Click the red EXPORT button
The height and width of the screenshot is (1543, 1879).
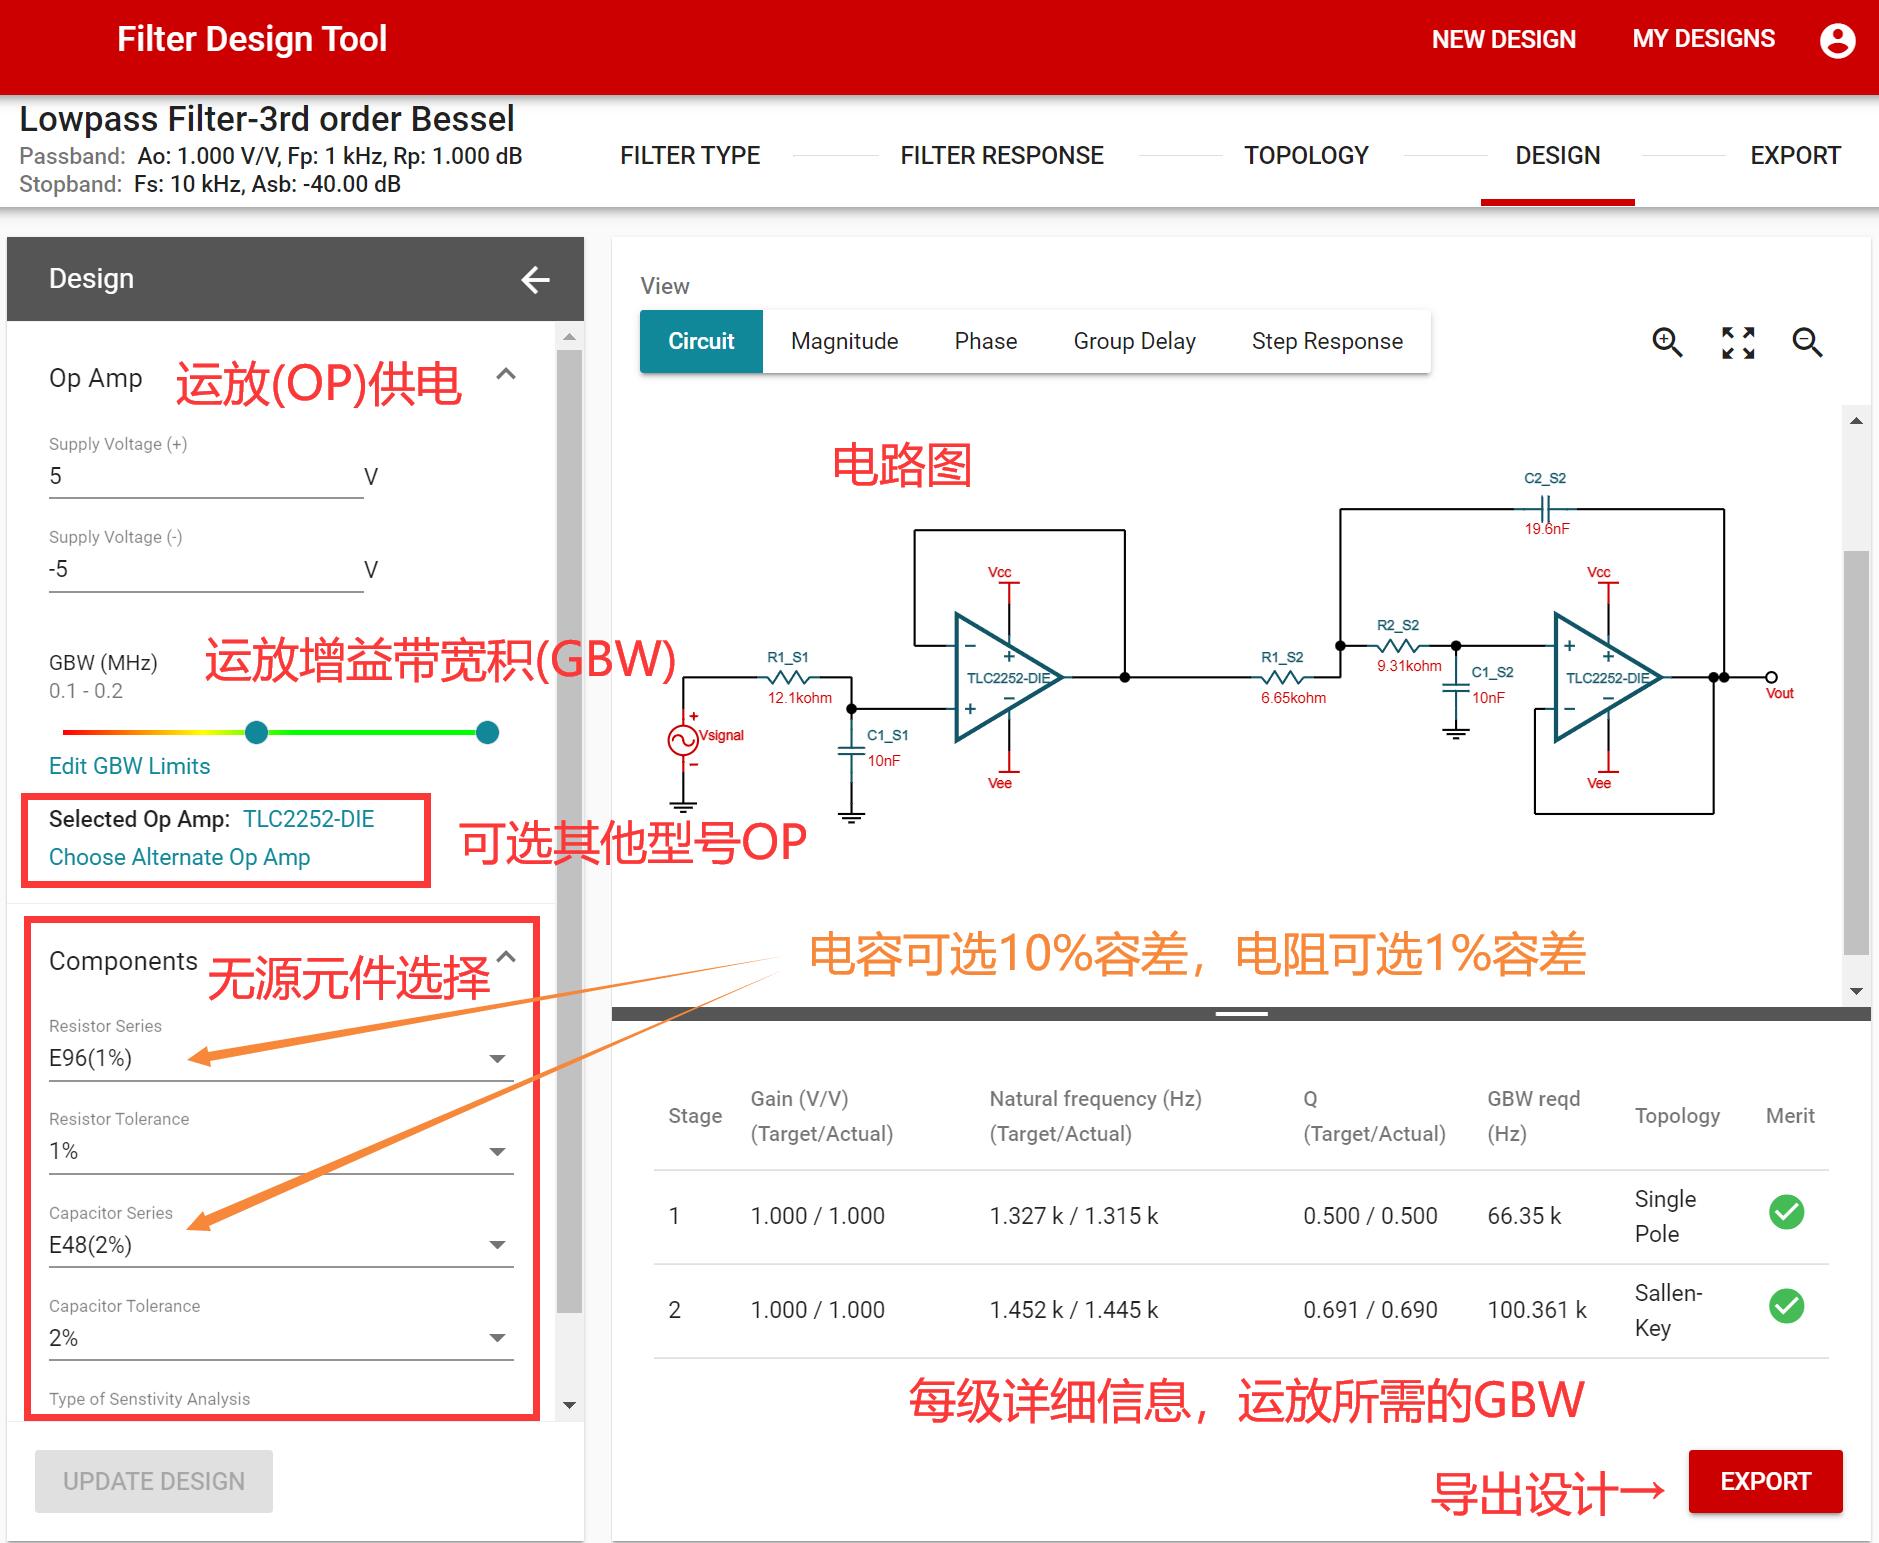[1765, 1481]
